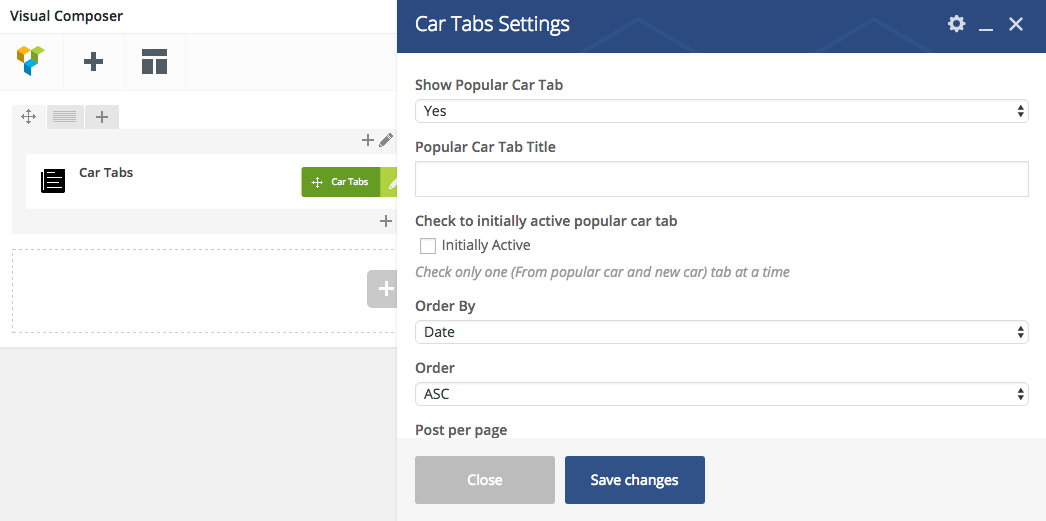
Task: Enable the Initially Active checkbox
Action: (x=428, y=245)
